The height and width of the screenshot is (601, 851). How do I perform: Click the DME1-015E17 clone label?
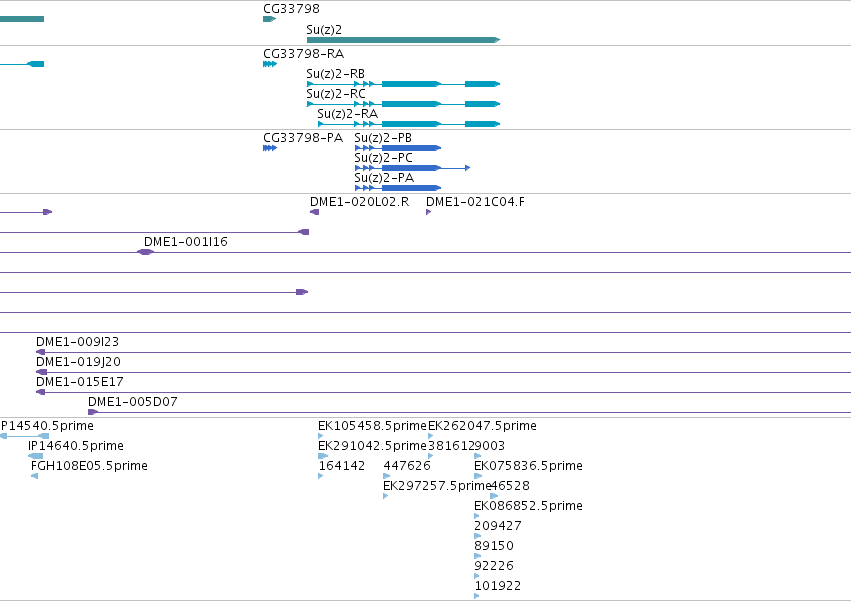(x=80, y=382)
